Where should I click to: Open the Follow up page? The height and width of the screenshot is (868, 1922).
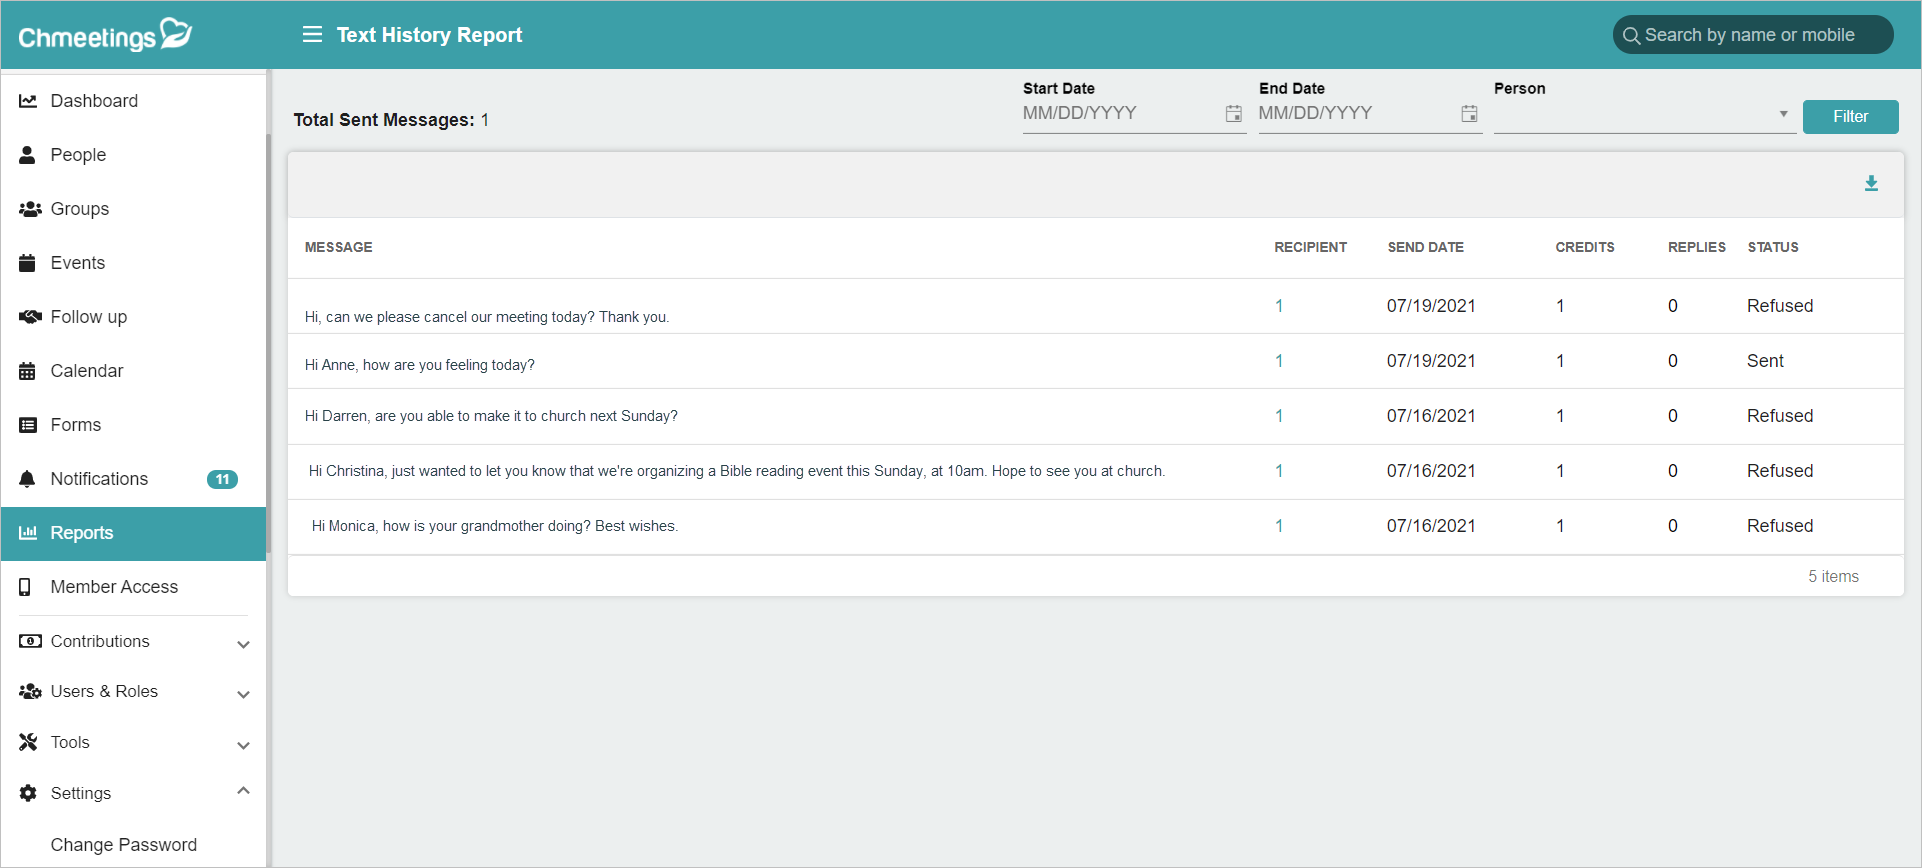[133, 317]
